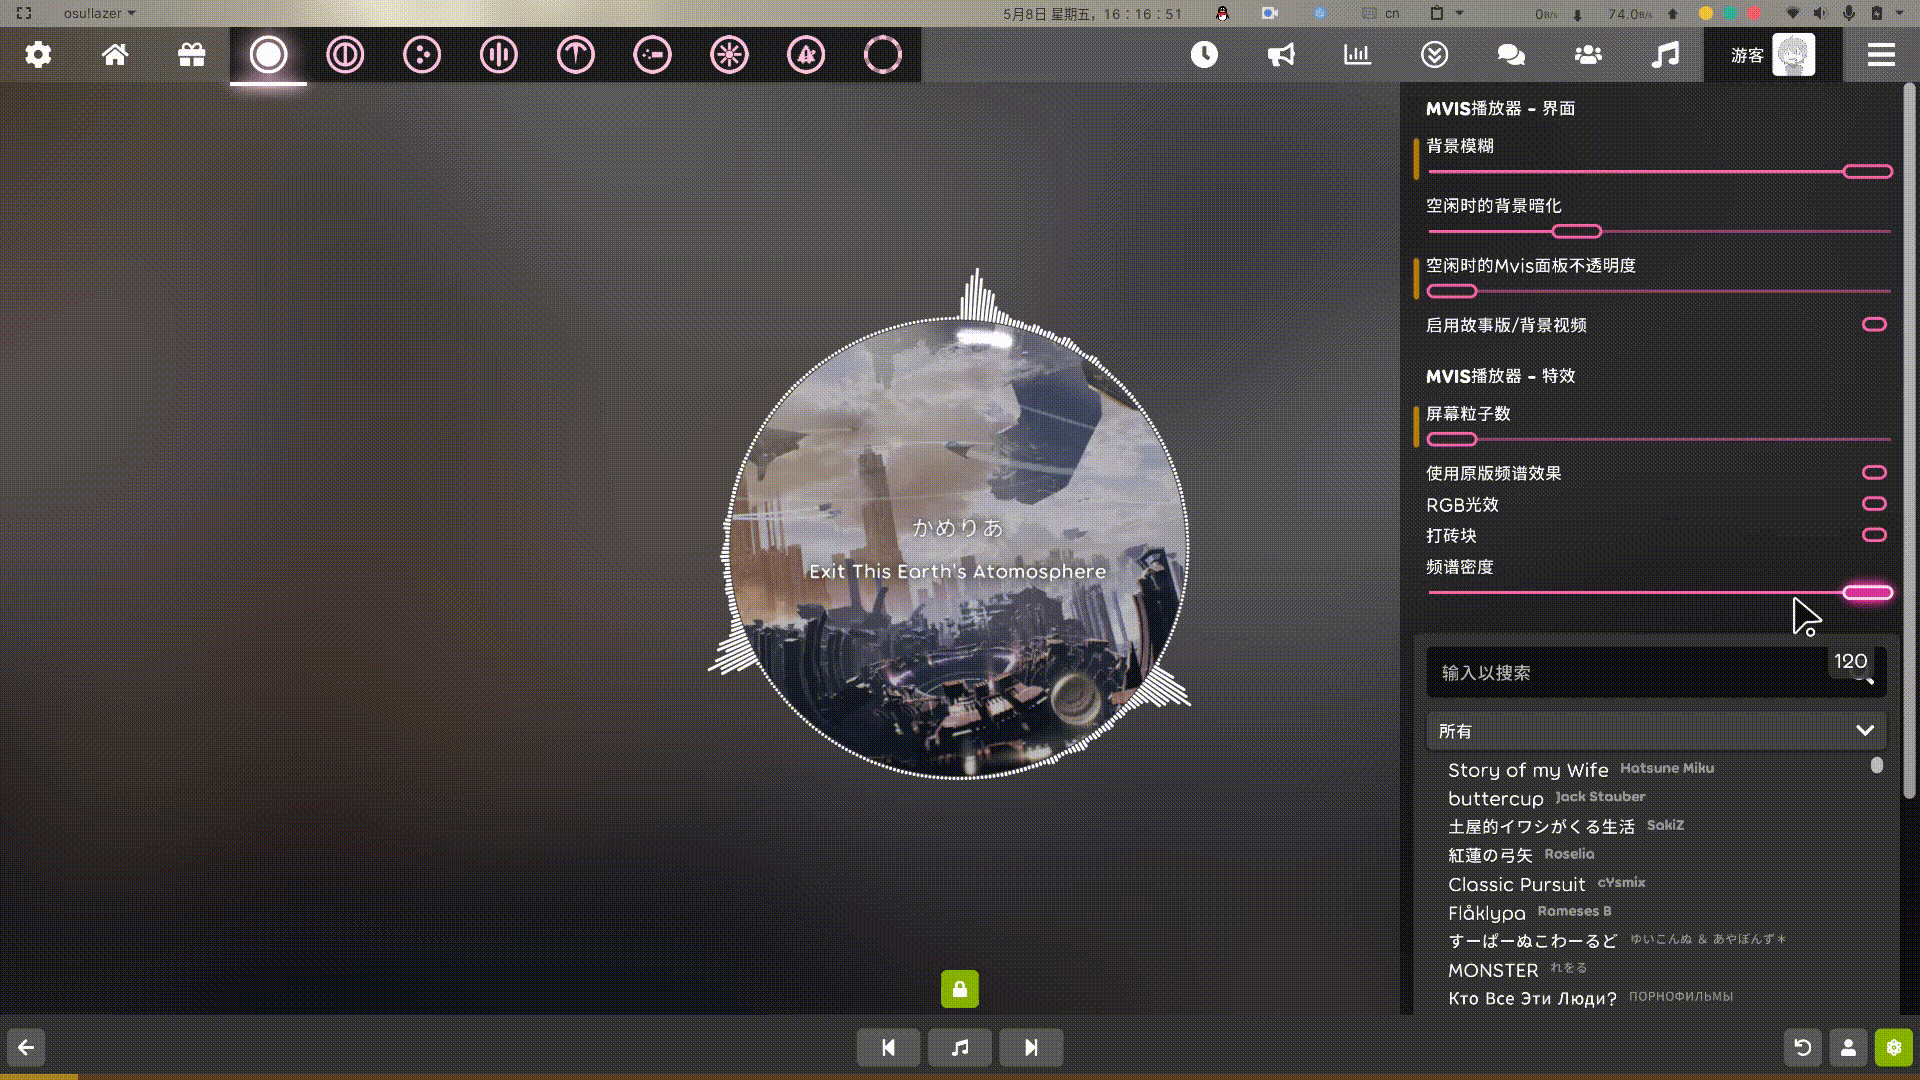
Task: Toggle the green settings panel button
Action: tap(1894, 1047)
